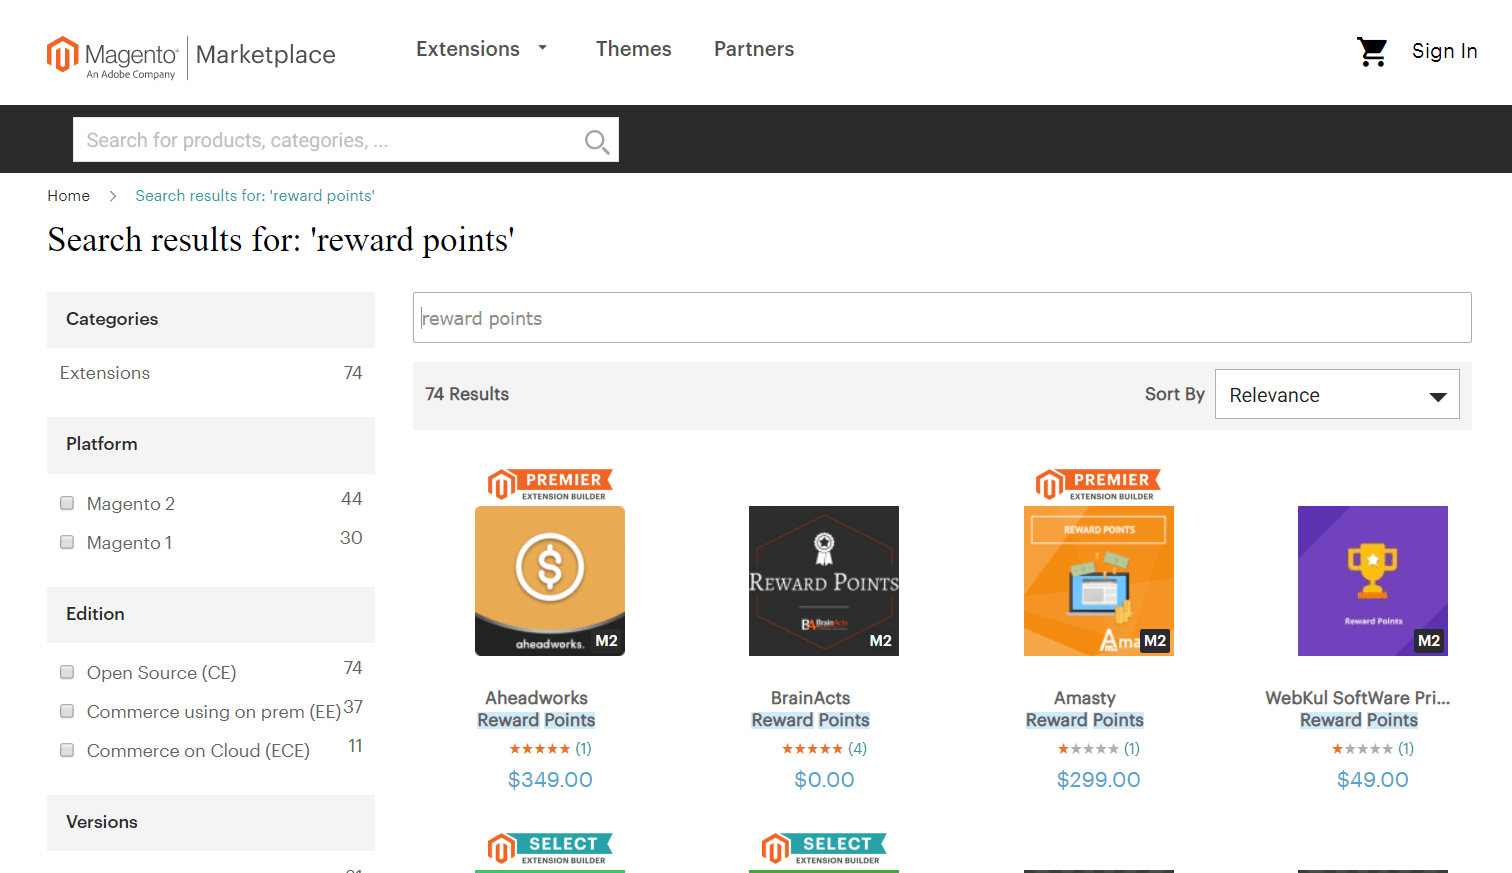Screen dimensions: 1512x873
Task: Open WebKul Reward Points product image
Action: pyautogui.click(x=1372, y=581)
